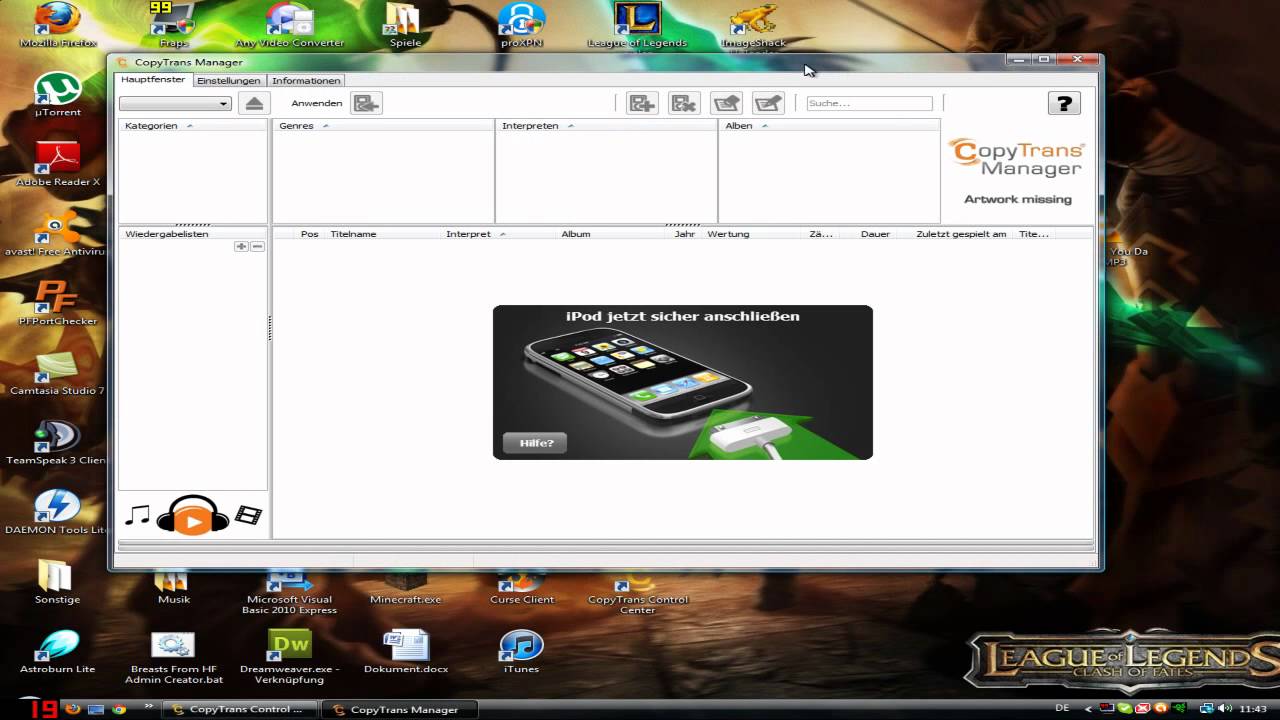Click the CopyTrans Manager taskbar button
1280x720 pixels.
400,709
